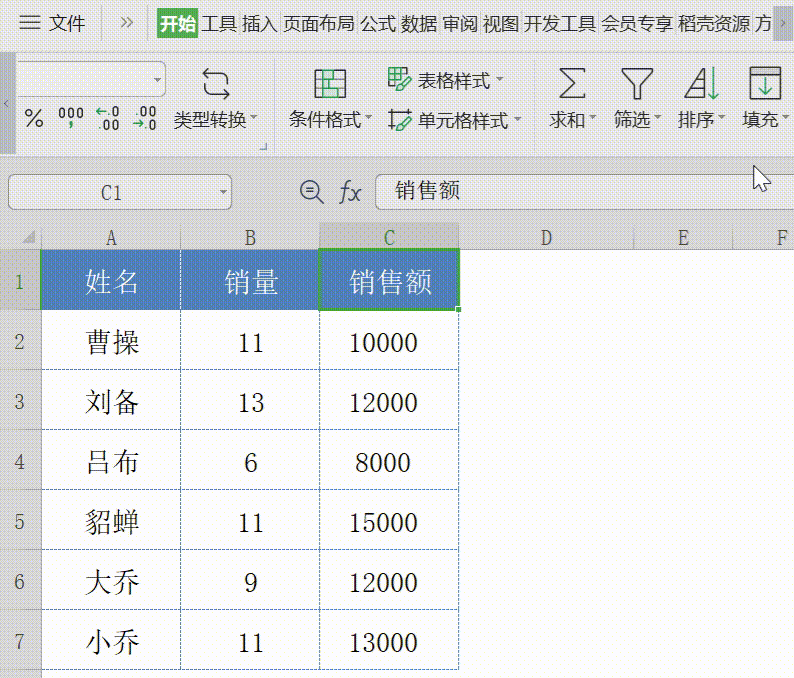Select row 7 header
The height and width of the screenshot is (678, 794).
pyautogui.click(x=20, y=640)
